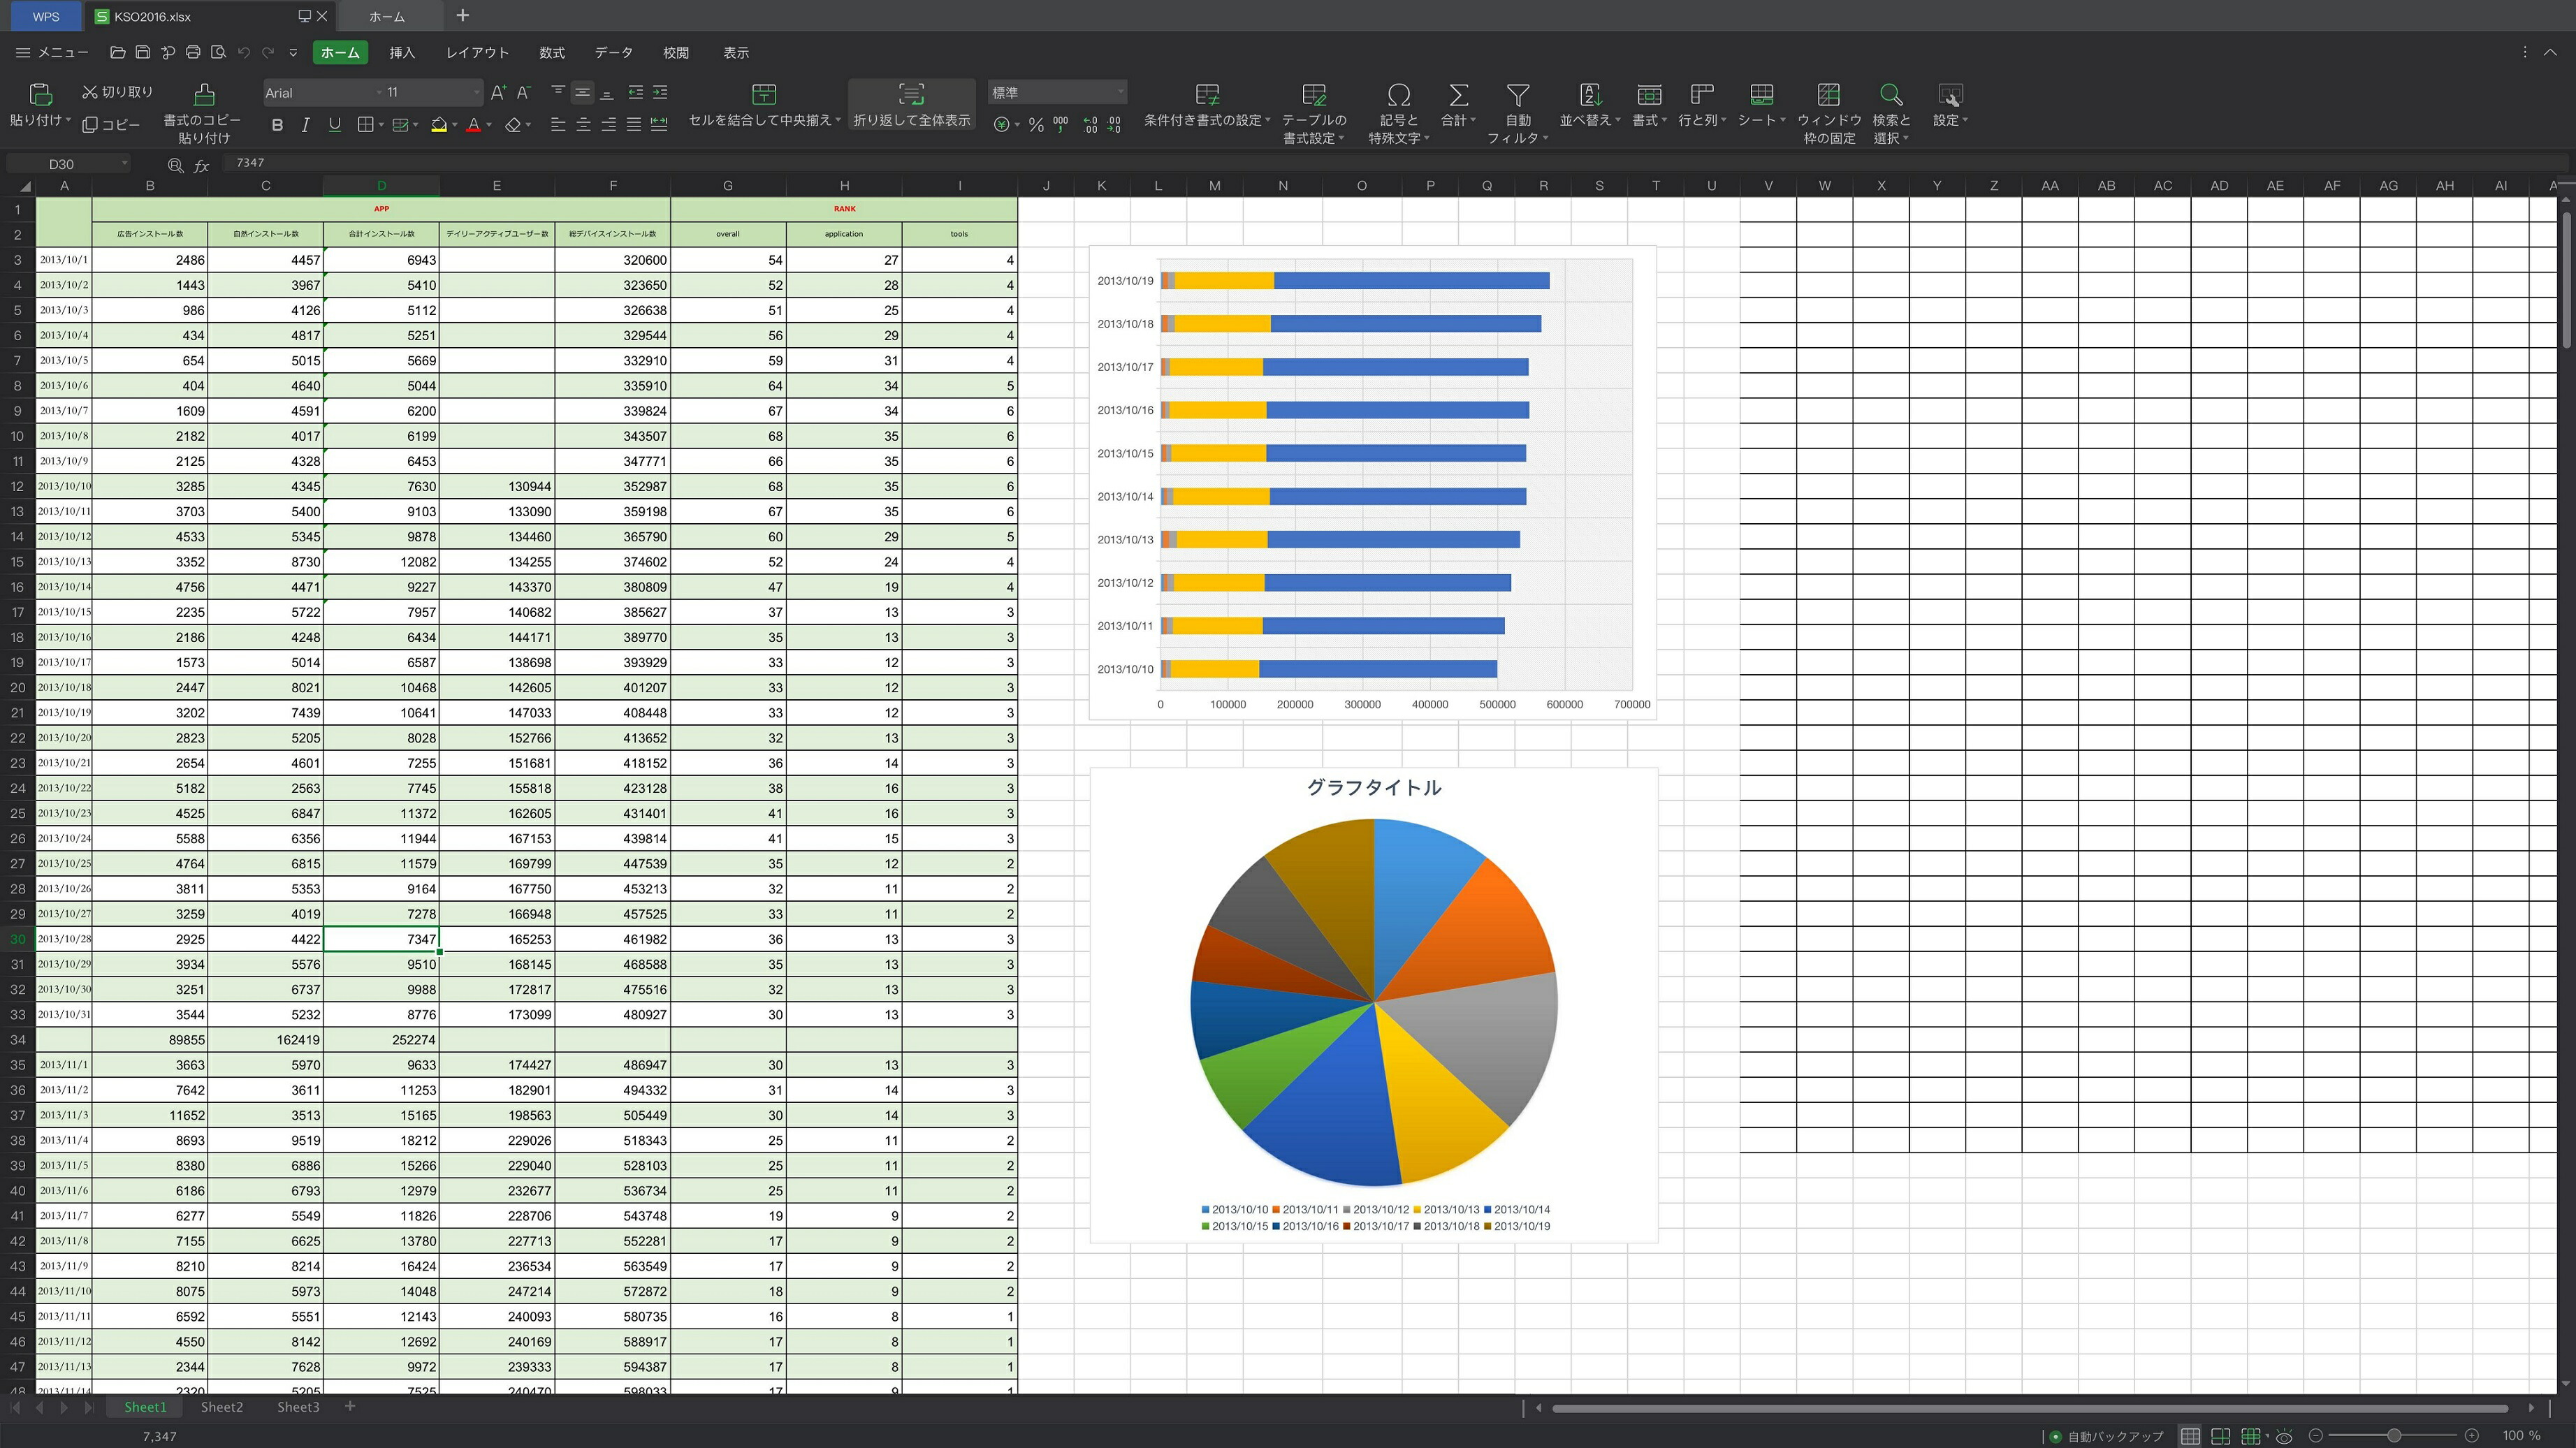Click the Name Box showing D30
This screenshot has height=1448, width=2576.
pyautogui.click(x=68, y=164)
